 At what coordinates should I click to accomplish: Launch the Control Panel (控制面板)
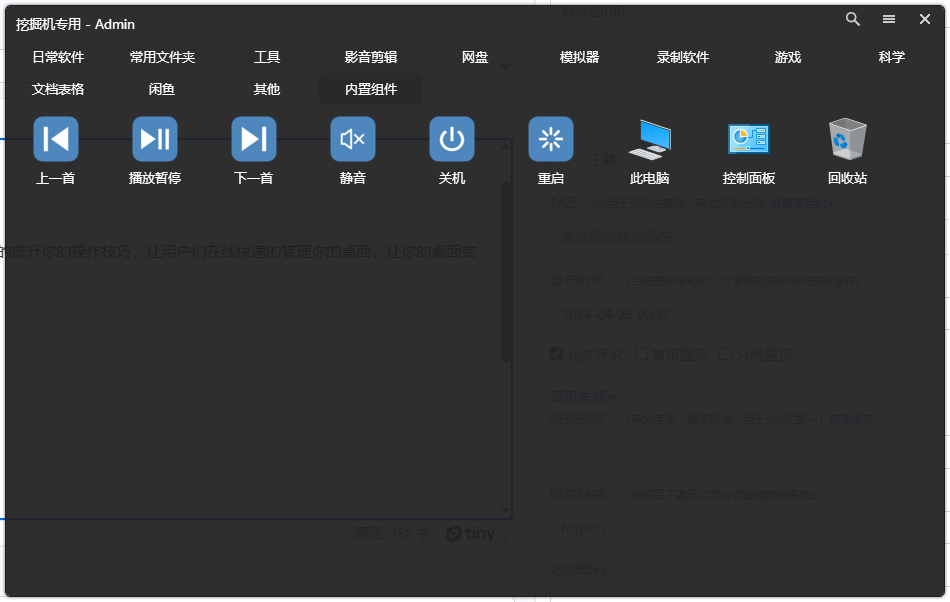pyautogui.click(x=749, y=139)
